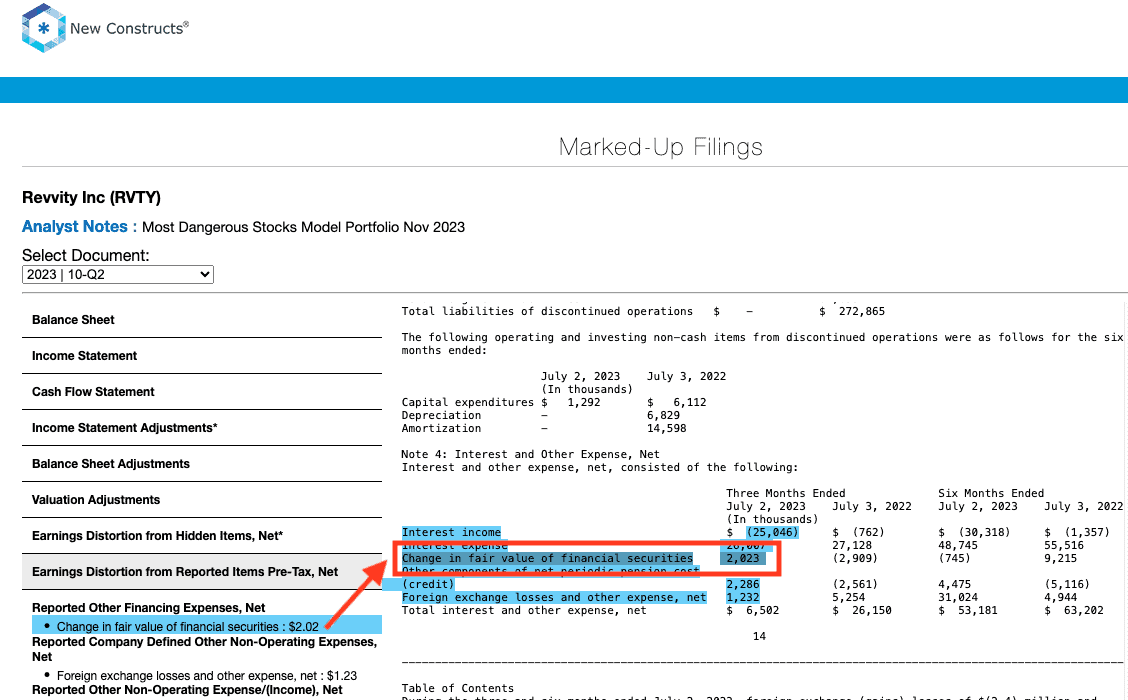Click highlighted Interest income row label
Screen dimensions: 1128x700
click(451, 532)
